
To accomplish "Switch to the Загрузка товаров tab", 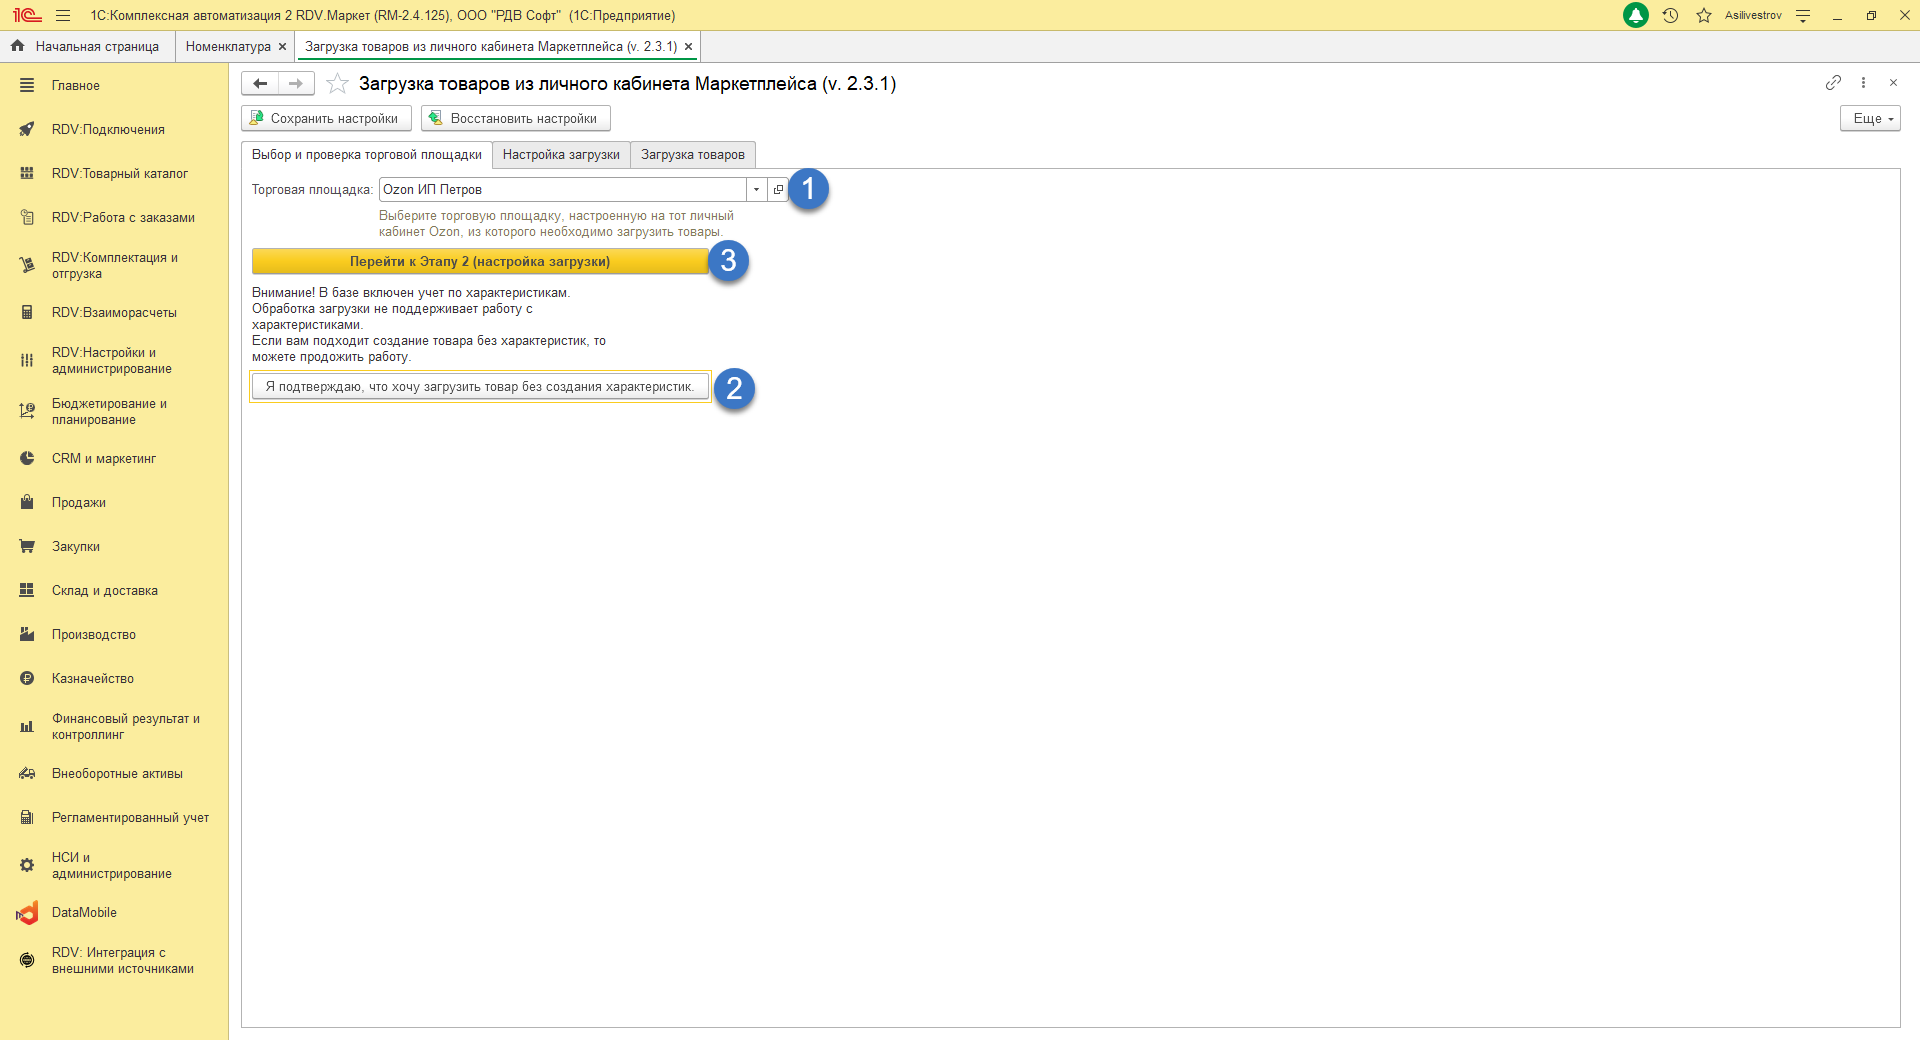I will click(x=693, y=155).
